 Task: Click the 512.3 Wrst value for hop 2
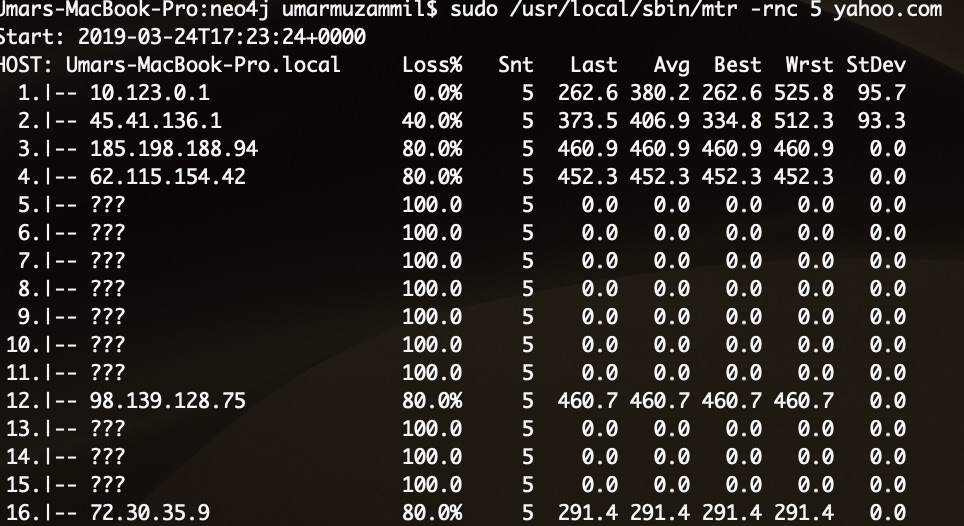(x=804, y=120)
